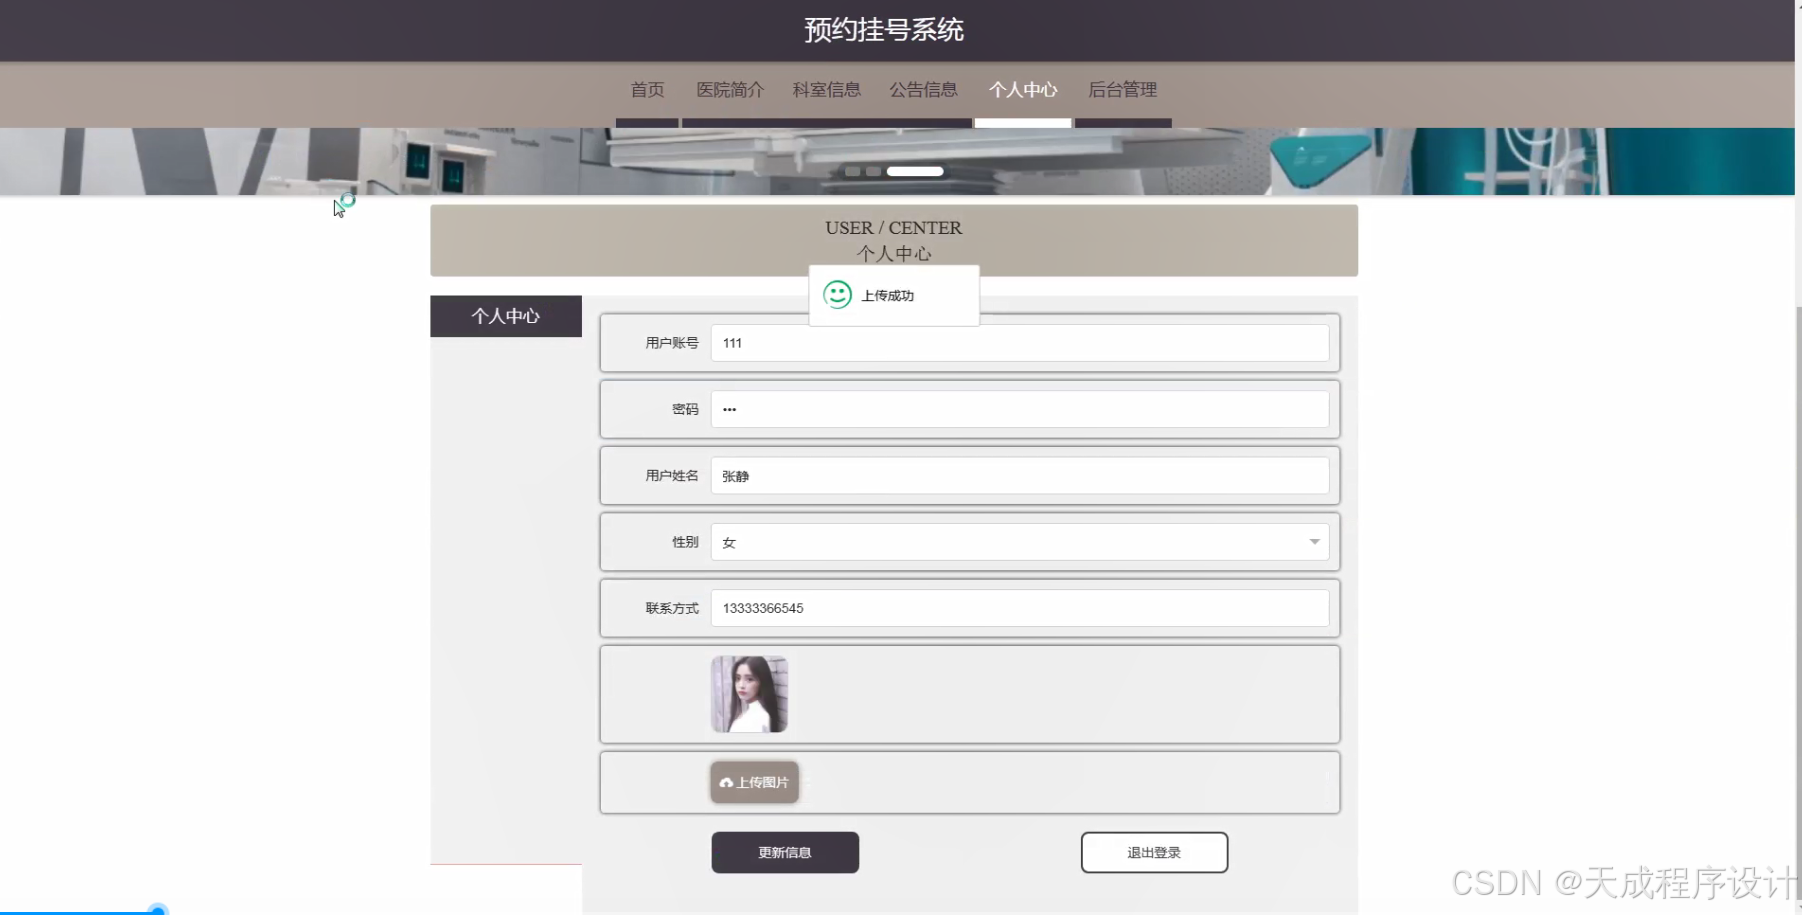
Task: Open the 首页 navigation item
Action: tap(647, 90)
